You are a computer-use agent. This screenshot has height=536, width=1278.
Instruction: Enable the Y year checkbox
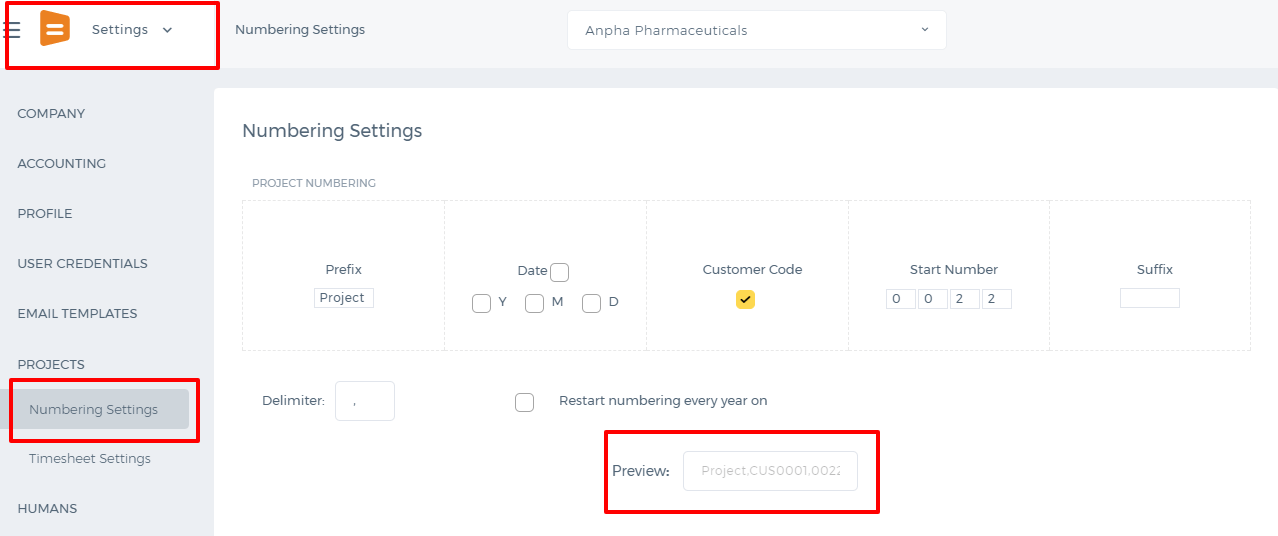pos(481,303)
